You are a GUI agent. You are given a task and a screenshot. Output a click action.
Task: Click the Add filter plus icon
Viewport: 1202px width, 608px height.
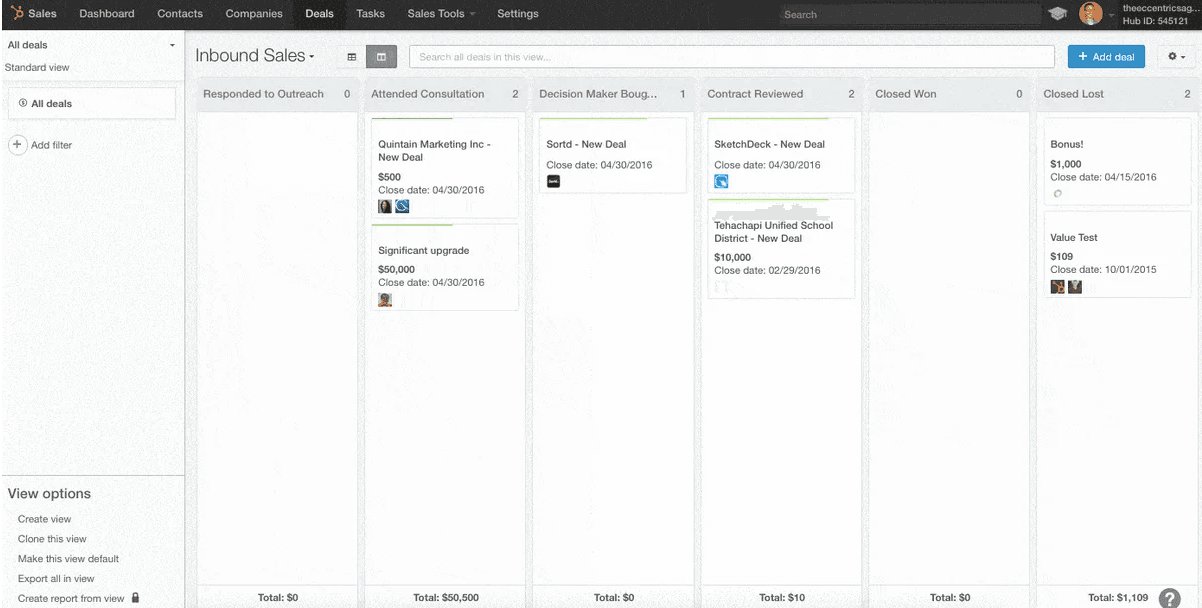(x=17, y=145)
